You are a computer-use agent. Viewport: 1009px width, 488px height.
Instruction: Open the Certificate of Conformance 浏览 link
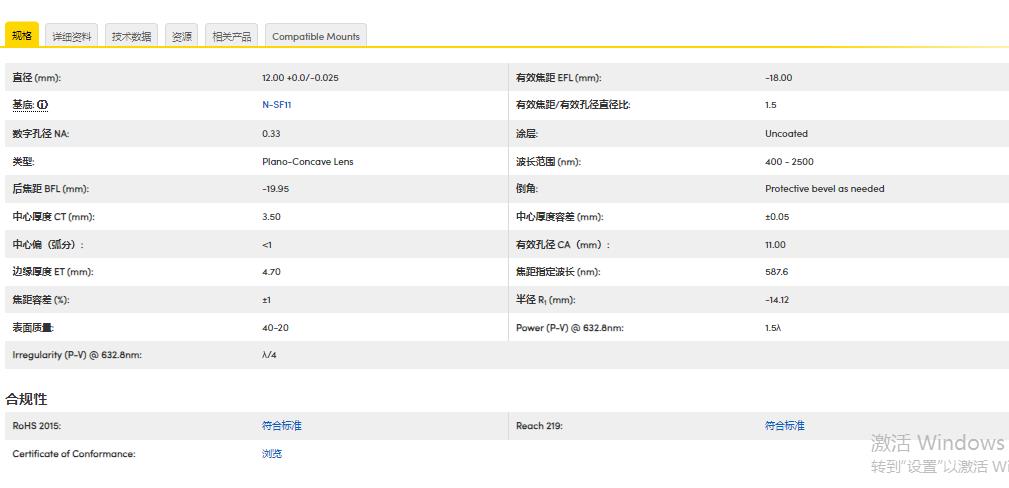pyautogui.click(x=272, y=454)
